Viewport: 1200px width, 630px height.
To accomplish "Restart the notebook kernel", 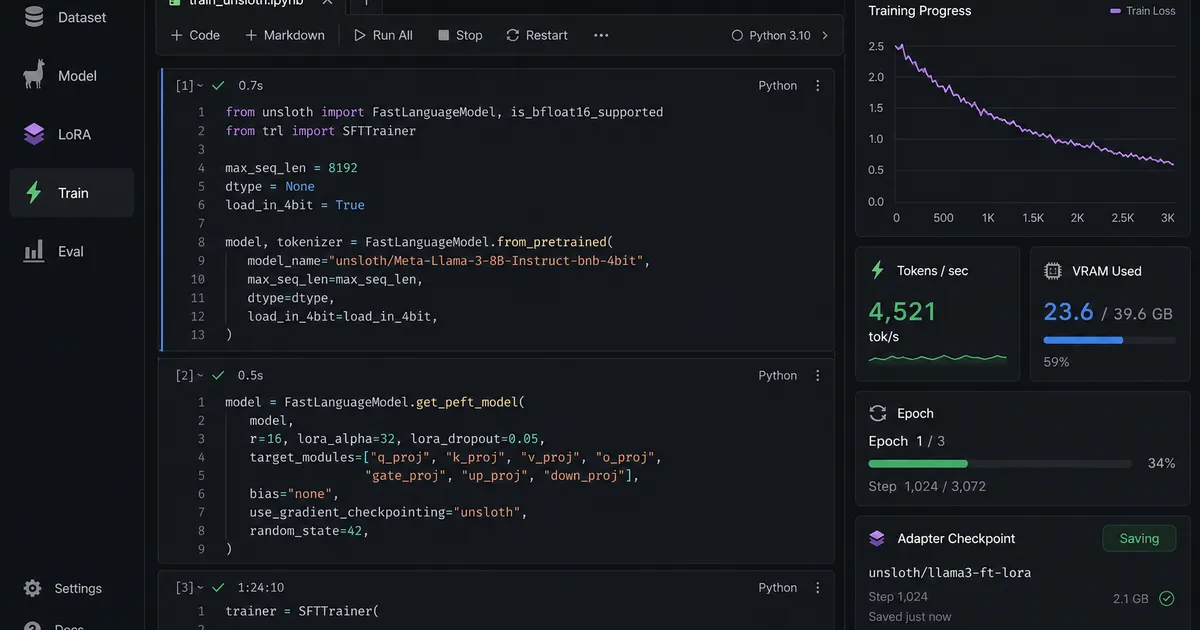I will click(537, 35).
